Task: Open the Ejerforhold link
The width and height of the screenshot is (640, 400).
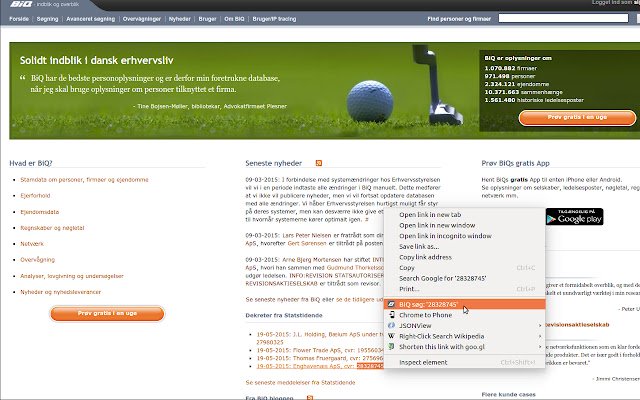Action: 36,196
